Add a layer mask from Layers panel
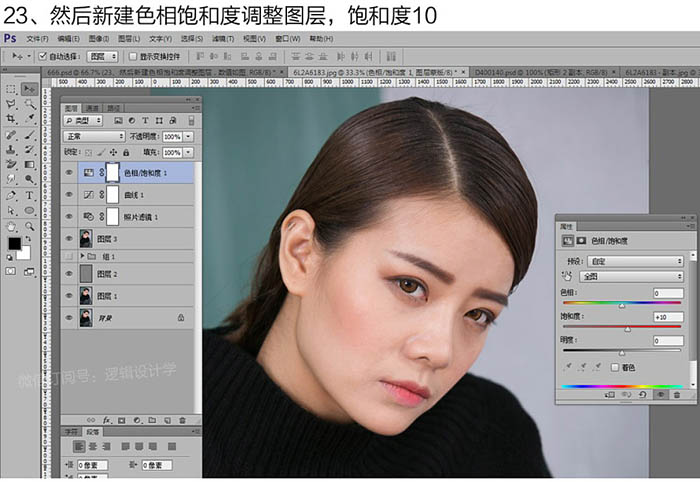This screenshot has width=700, height=482. pos(121,420)
